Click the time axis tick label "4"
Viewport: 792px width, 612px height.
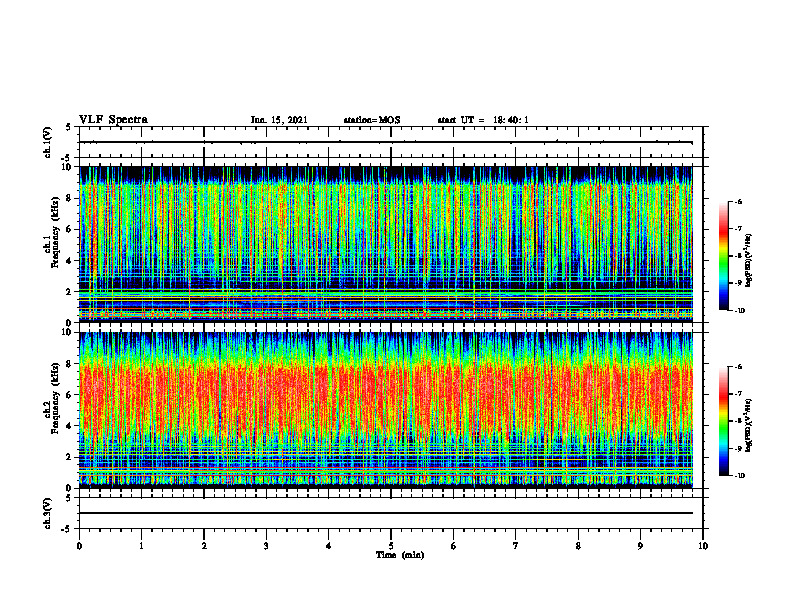328,546
